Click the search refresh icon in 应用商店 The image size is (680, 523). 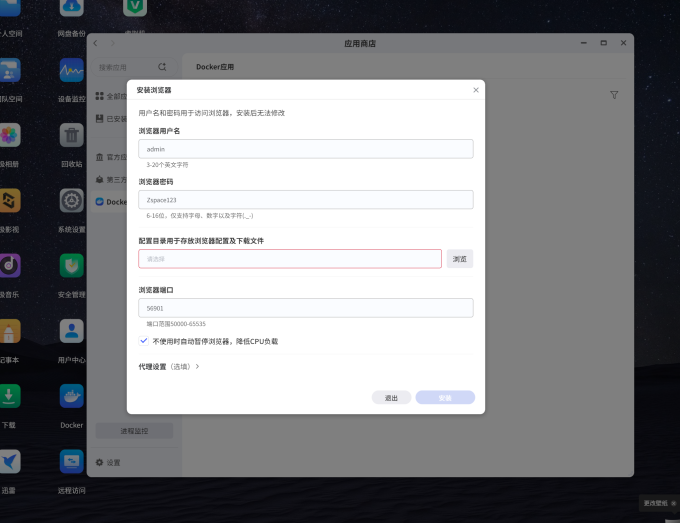coord(162,67)
